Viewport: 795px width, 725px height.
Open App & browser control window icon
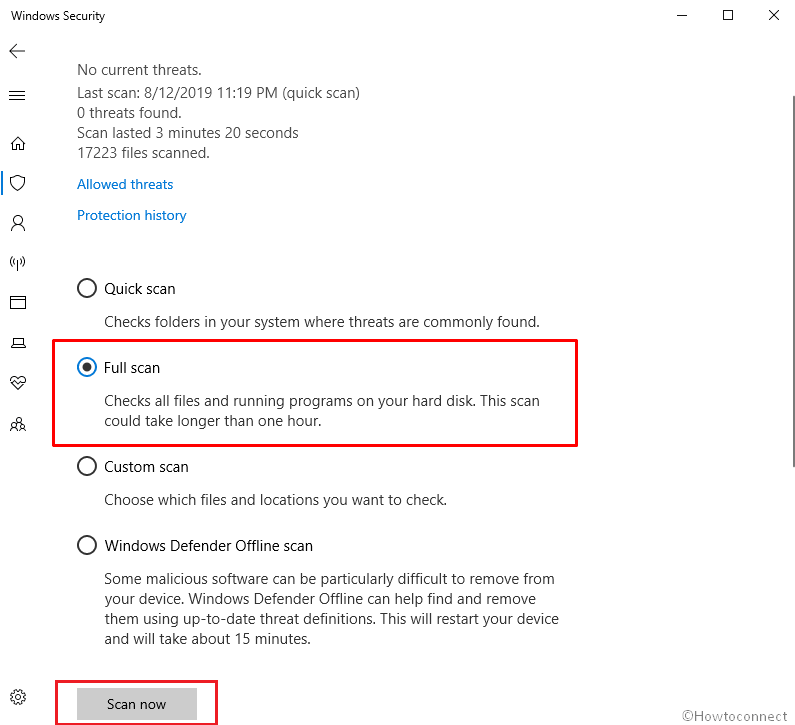click(x=18, y=303)
